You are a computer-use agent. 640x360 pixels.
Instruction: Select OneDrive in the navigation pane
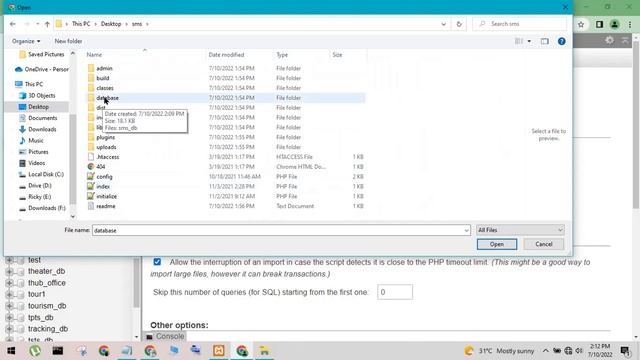click(41, 69)
